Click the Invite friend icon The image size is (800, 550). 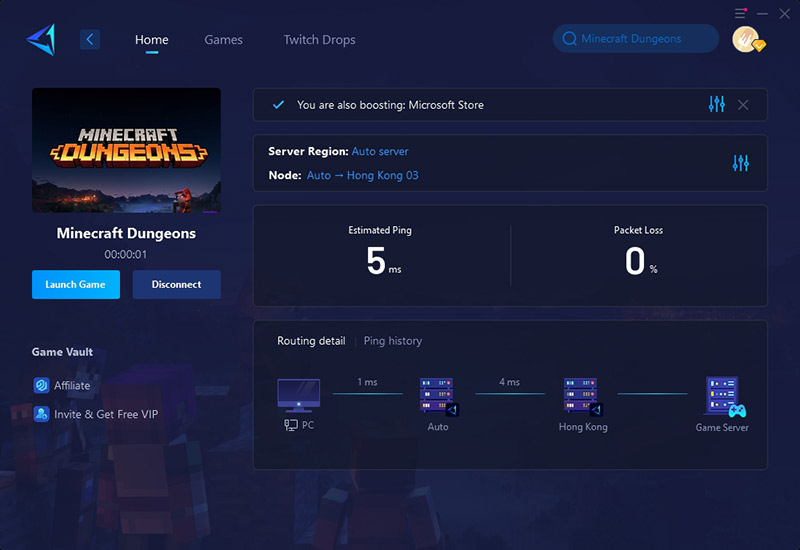click(x=41, y=414)
